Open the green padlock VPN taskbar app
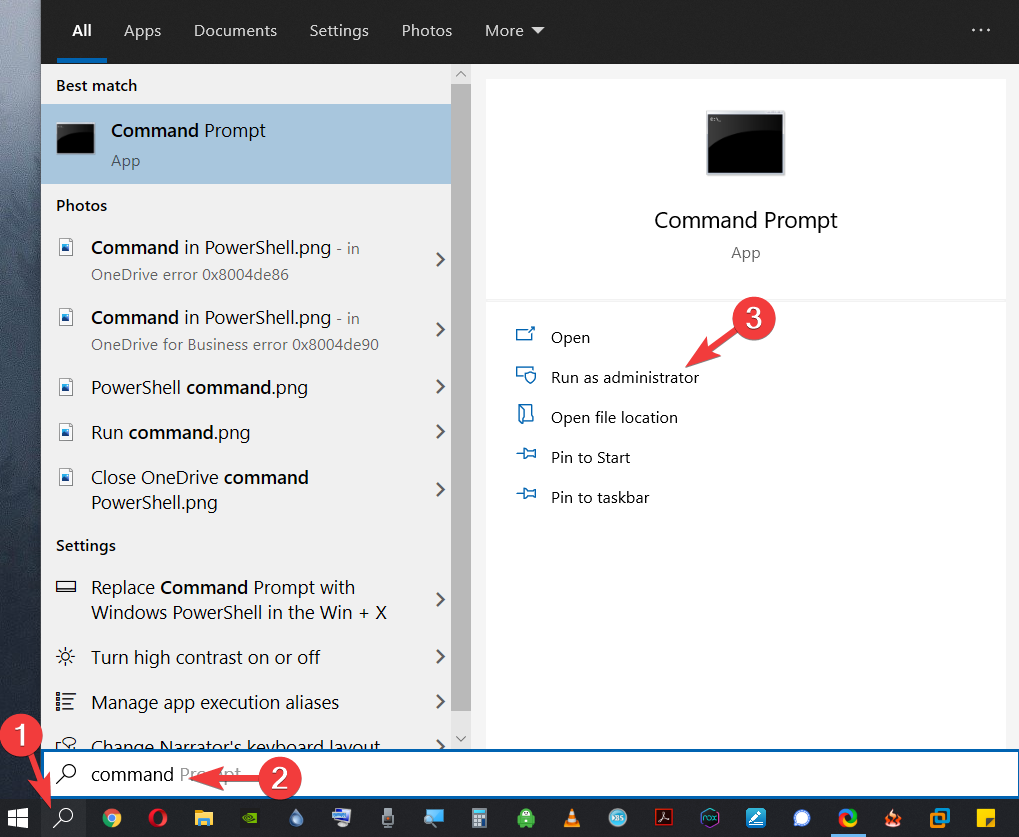Image resolution: width=1019 pixels, height=837 pixels. [x=525, y=818]
